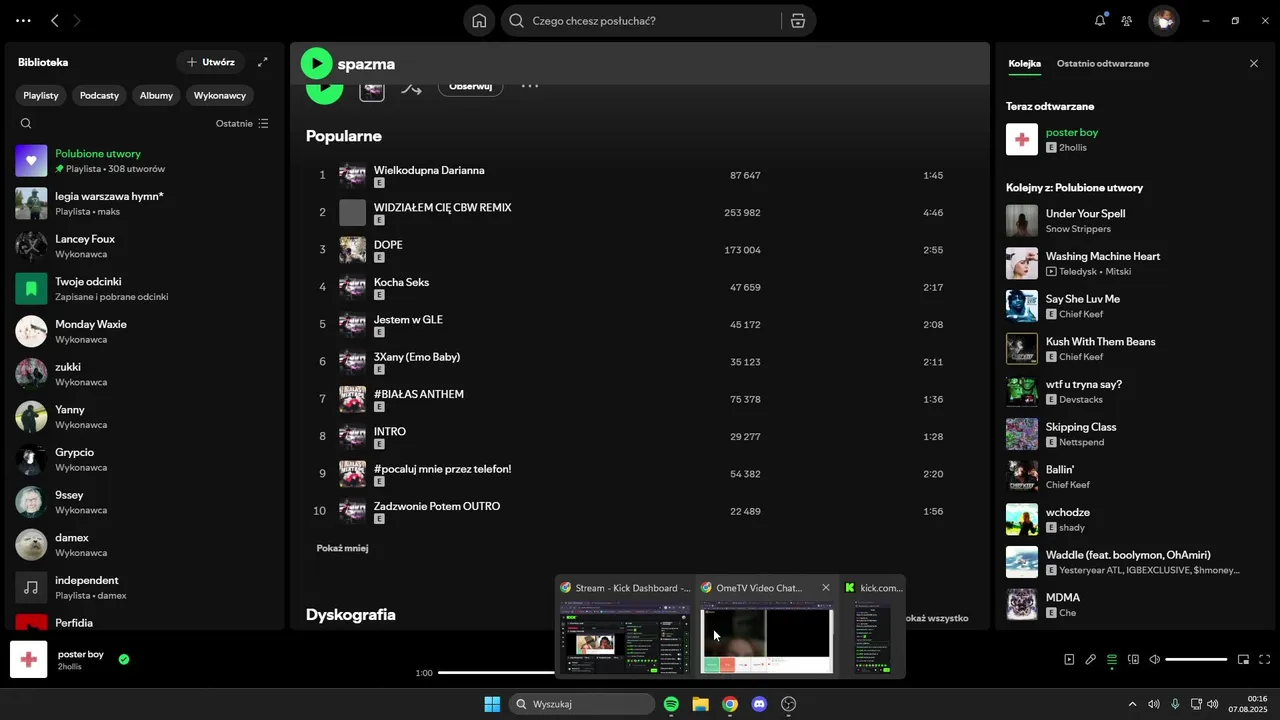This screenshot has width=1280, height=720.
Task: Switch to Stream - Kick Dashboard preview
Action: [x=625, y=627]
